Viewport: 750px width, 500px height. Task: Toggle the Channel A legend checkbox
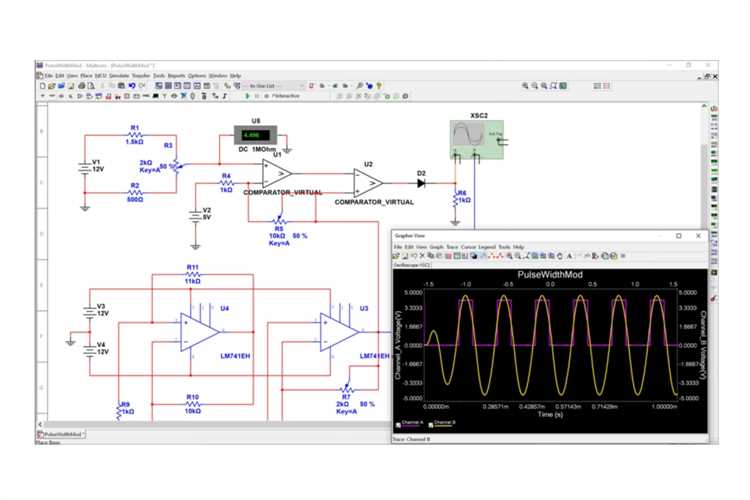(398, 424)
